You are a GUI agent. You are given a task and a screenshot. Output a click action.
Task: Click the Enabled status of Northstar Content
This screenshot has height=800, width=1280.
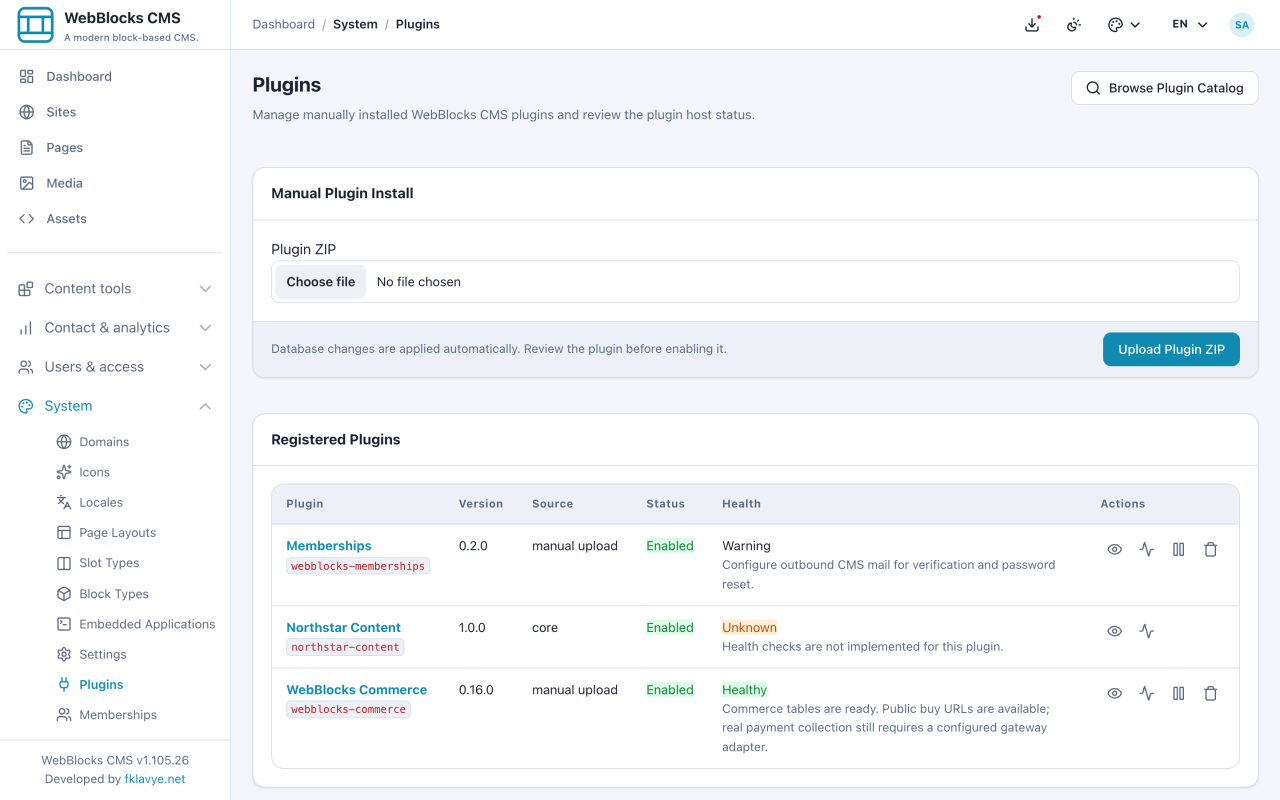669,628
